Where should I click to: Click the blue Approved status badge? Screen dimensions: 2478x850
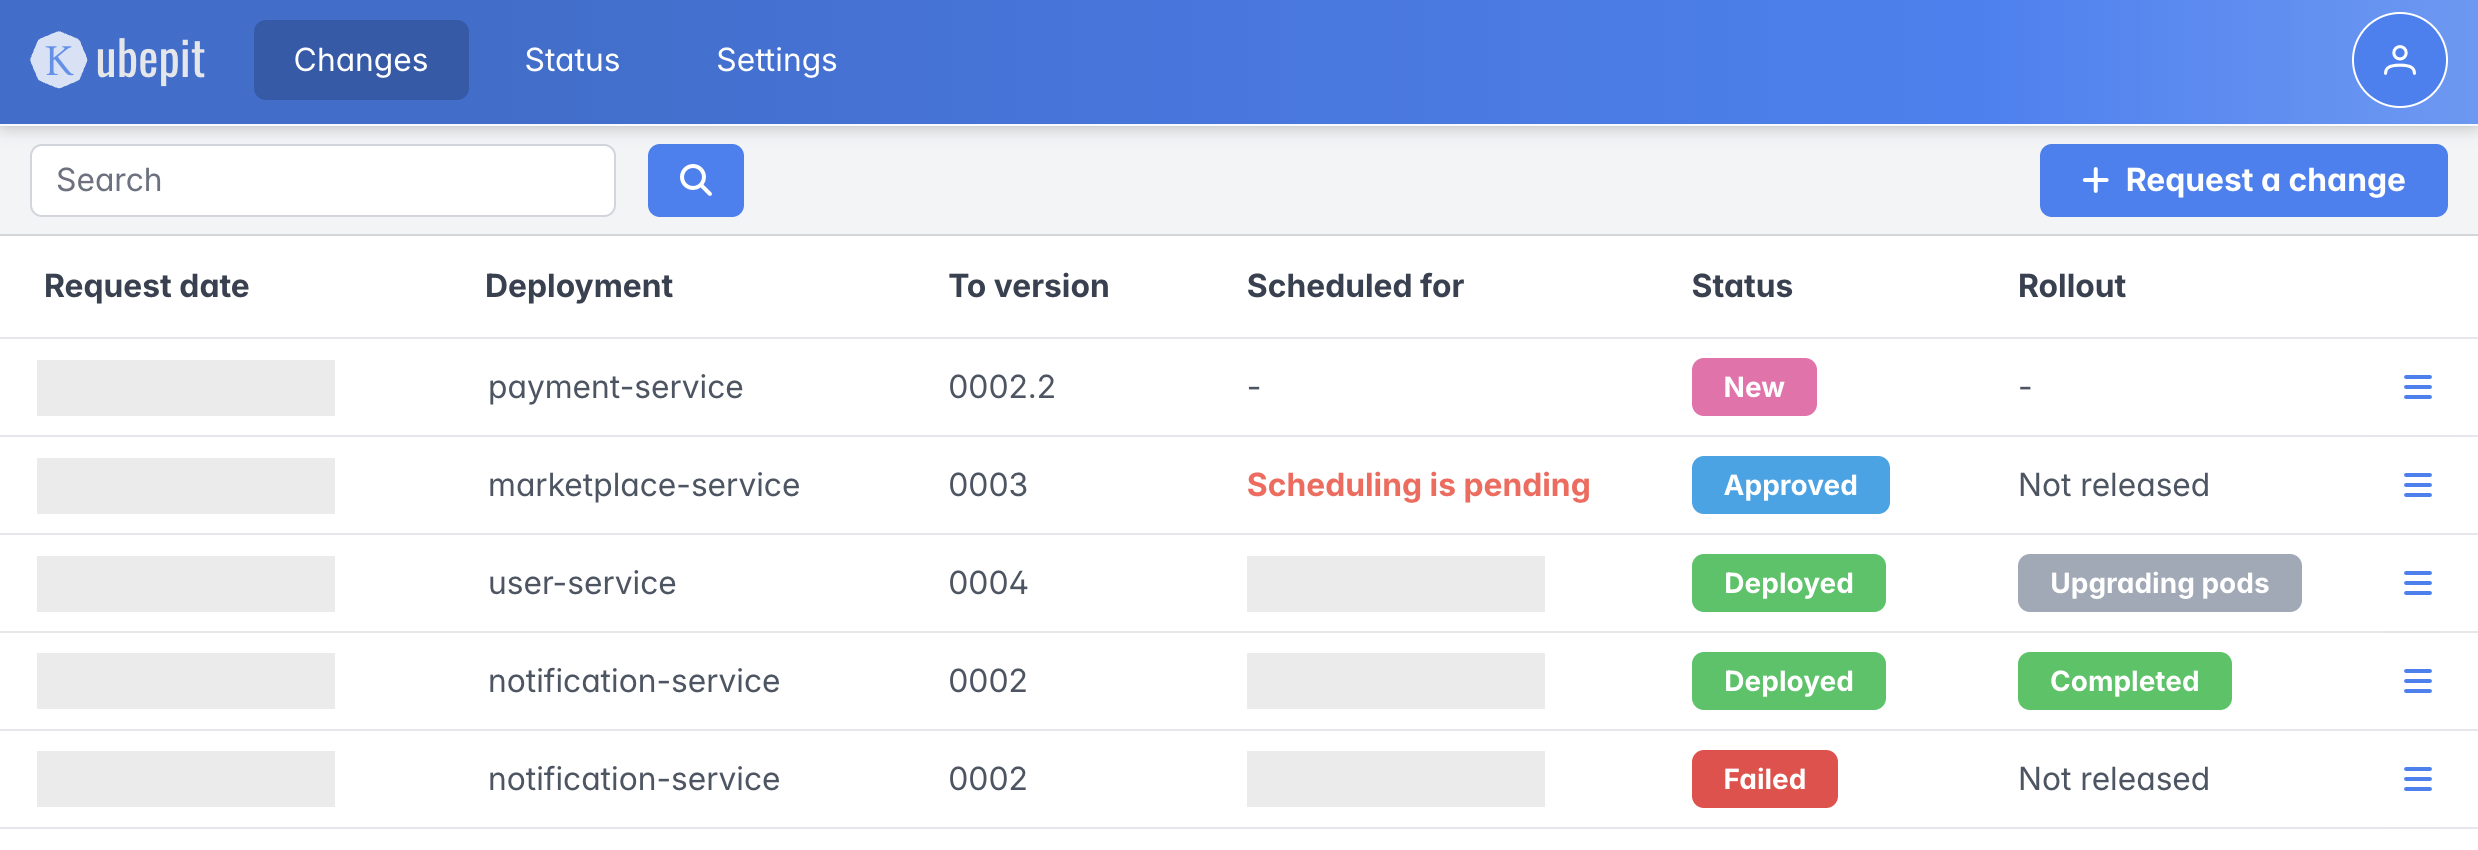1789,485
